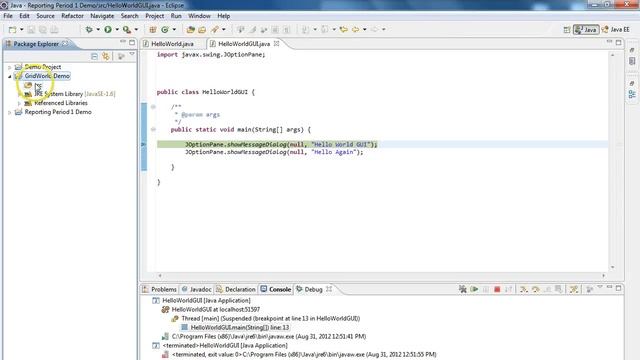Click Collapse All in Package Explorer

[x=94, y=56]
